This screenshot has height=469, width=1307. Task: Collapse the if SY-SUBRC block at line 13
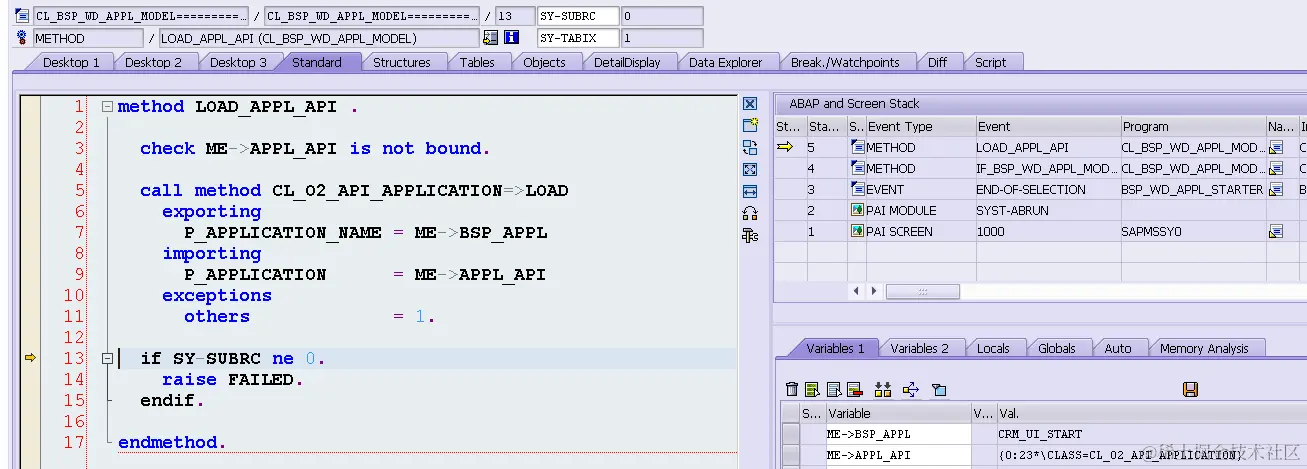(107, 358)
